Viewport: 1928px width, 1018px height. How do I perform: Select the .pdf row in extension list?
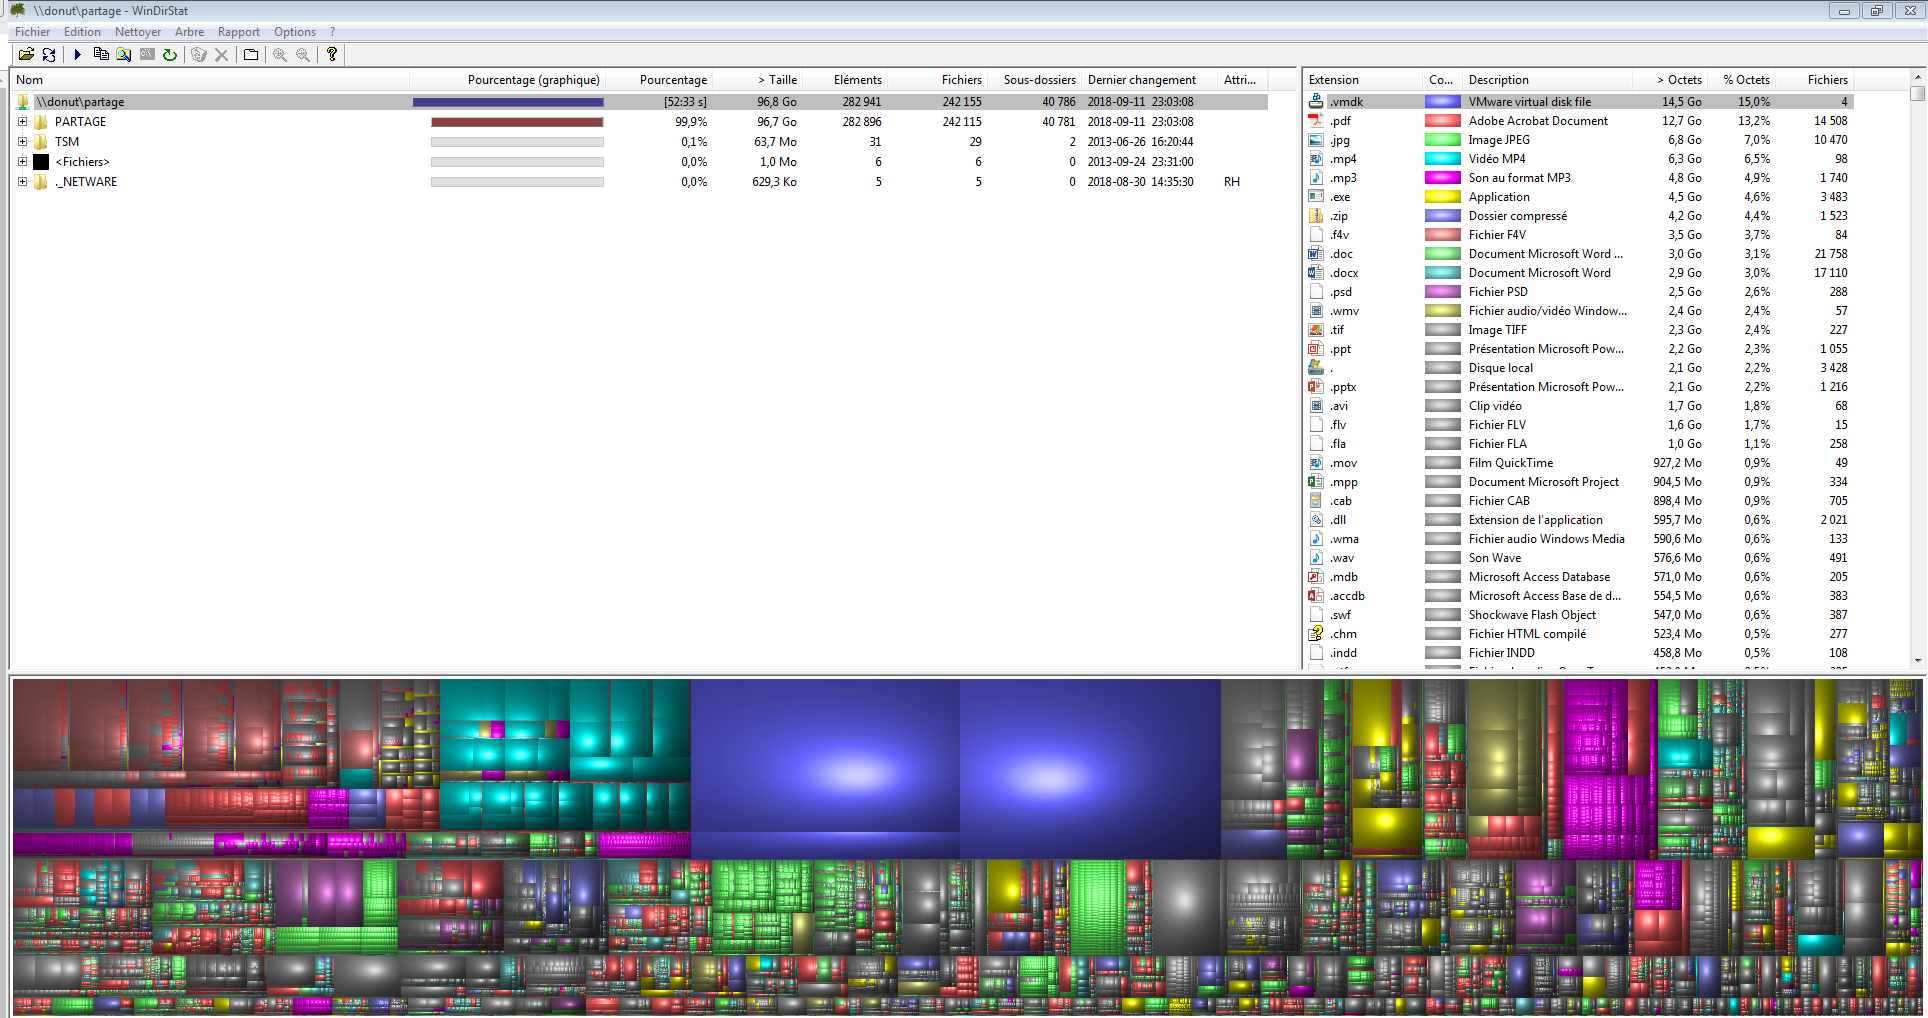coord(1340,121)
